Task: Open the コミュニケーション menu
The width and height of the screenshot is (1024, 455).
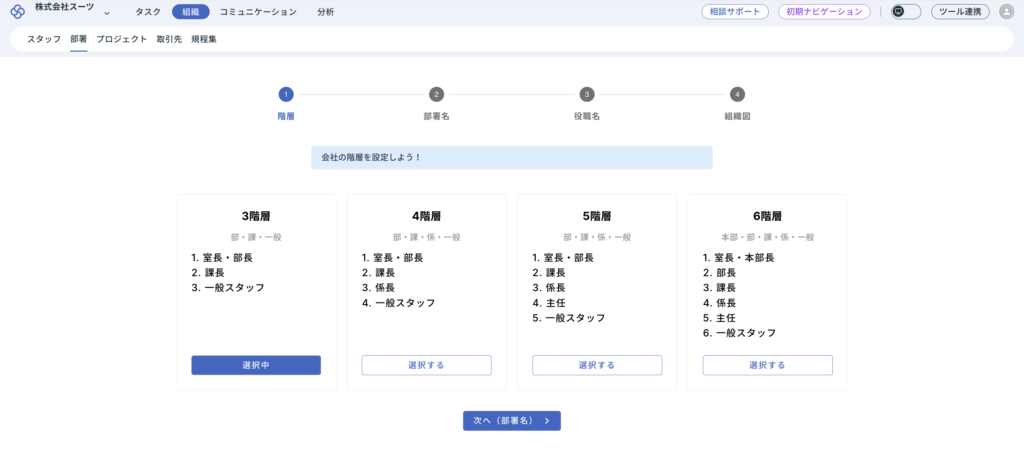Action: coord(258,12)
